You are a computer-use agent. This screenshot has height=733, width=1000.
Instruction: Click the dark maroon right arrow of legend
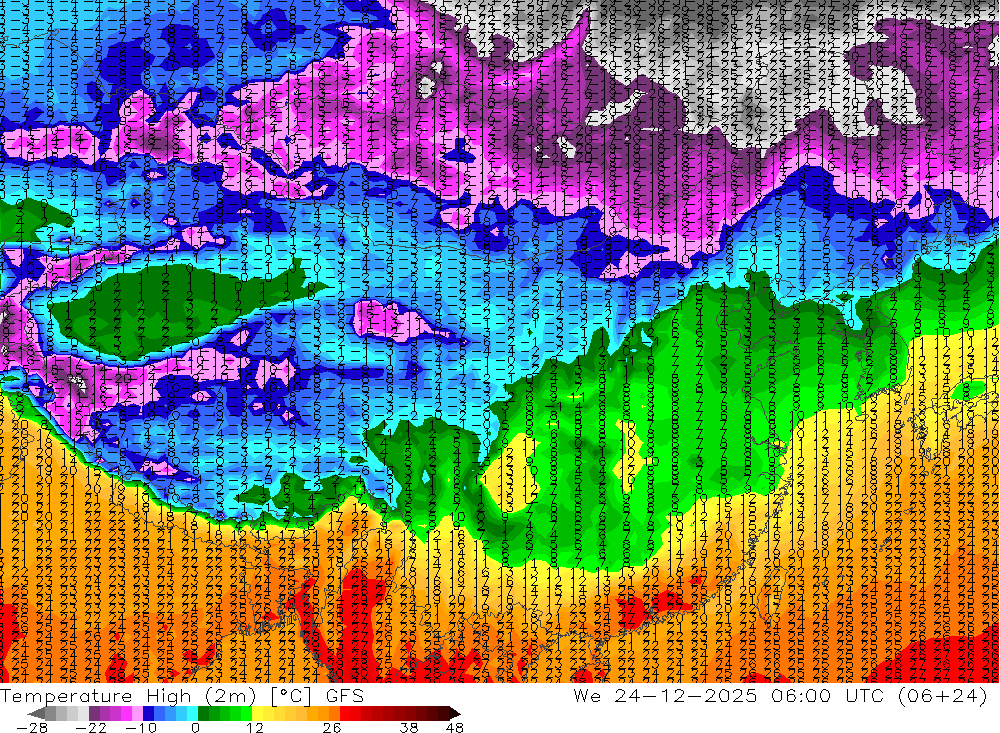point(455,714)
